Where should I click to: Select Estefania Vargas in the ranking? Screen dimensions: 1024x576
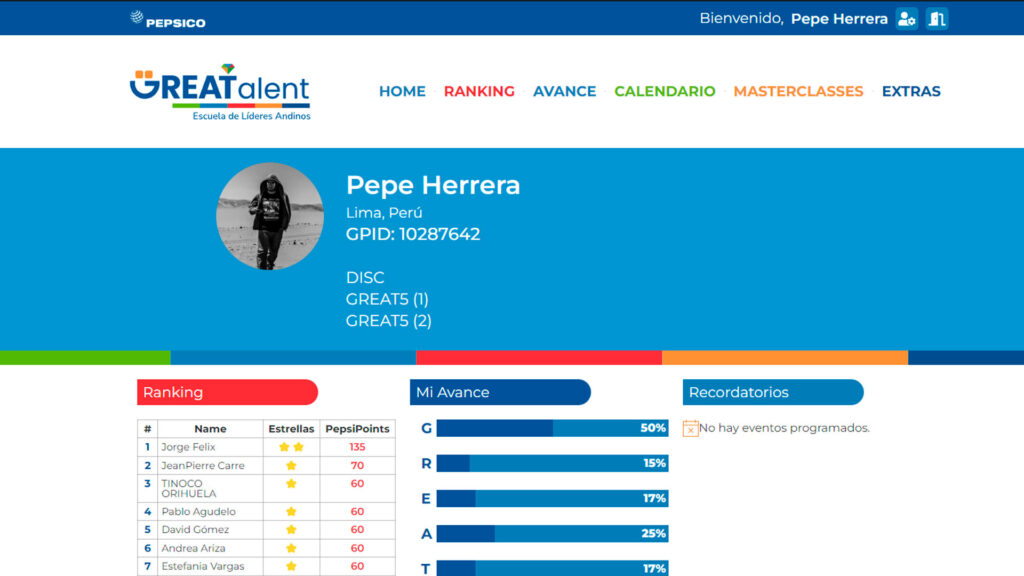tap(203, 566)
